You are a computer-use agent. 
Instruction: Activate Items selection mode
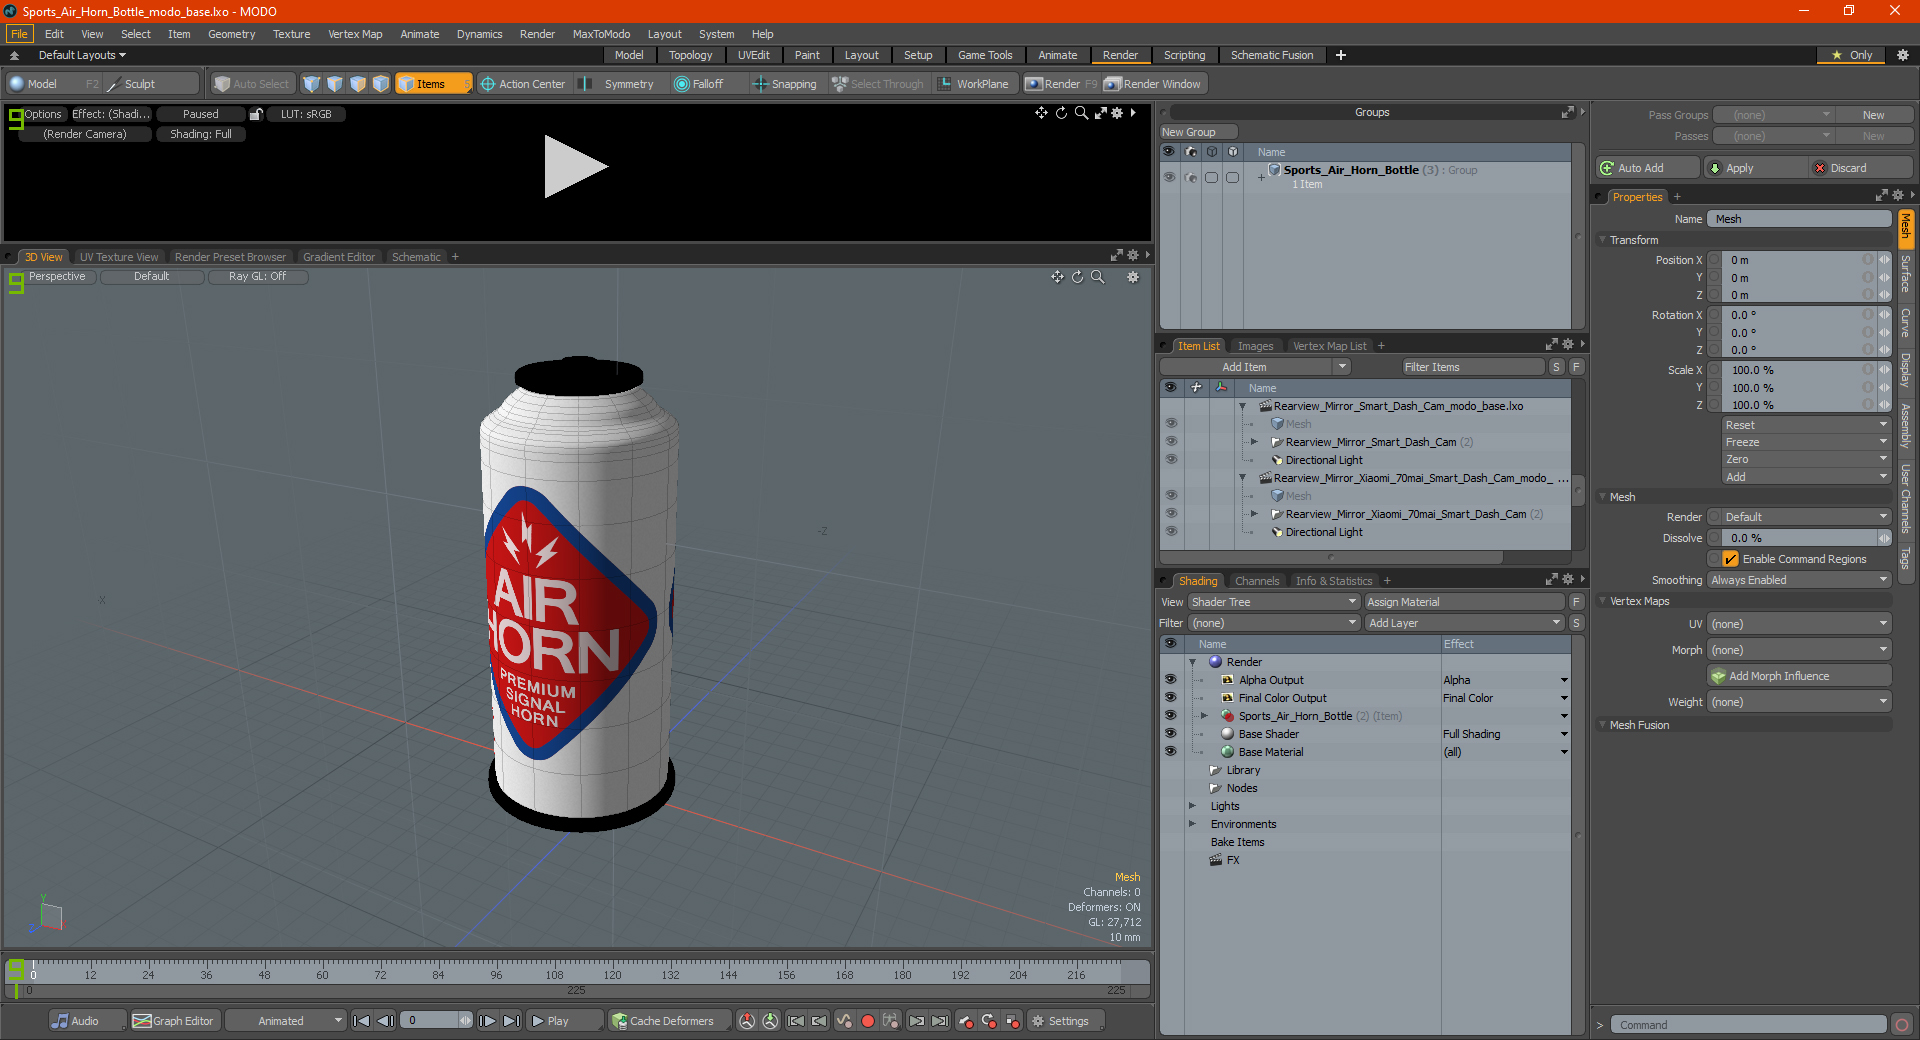pyautogui.click(x=432, y=84)
